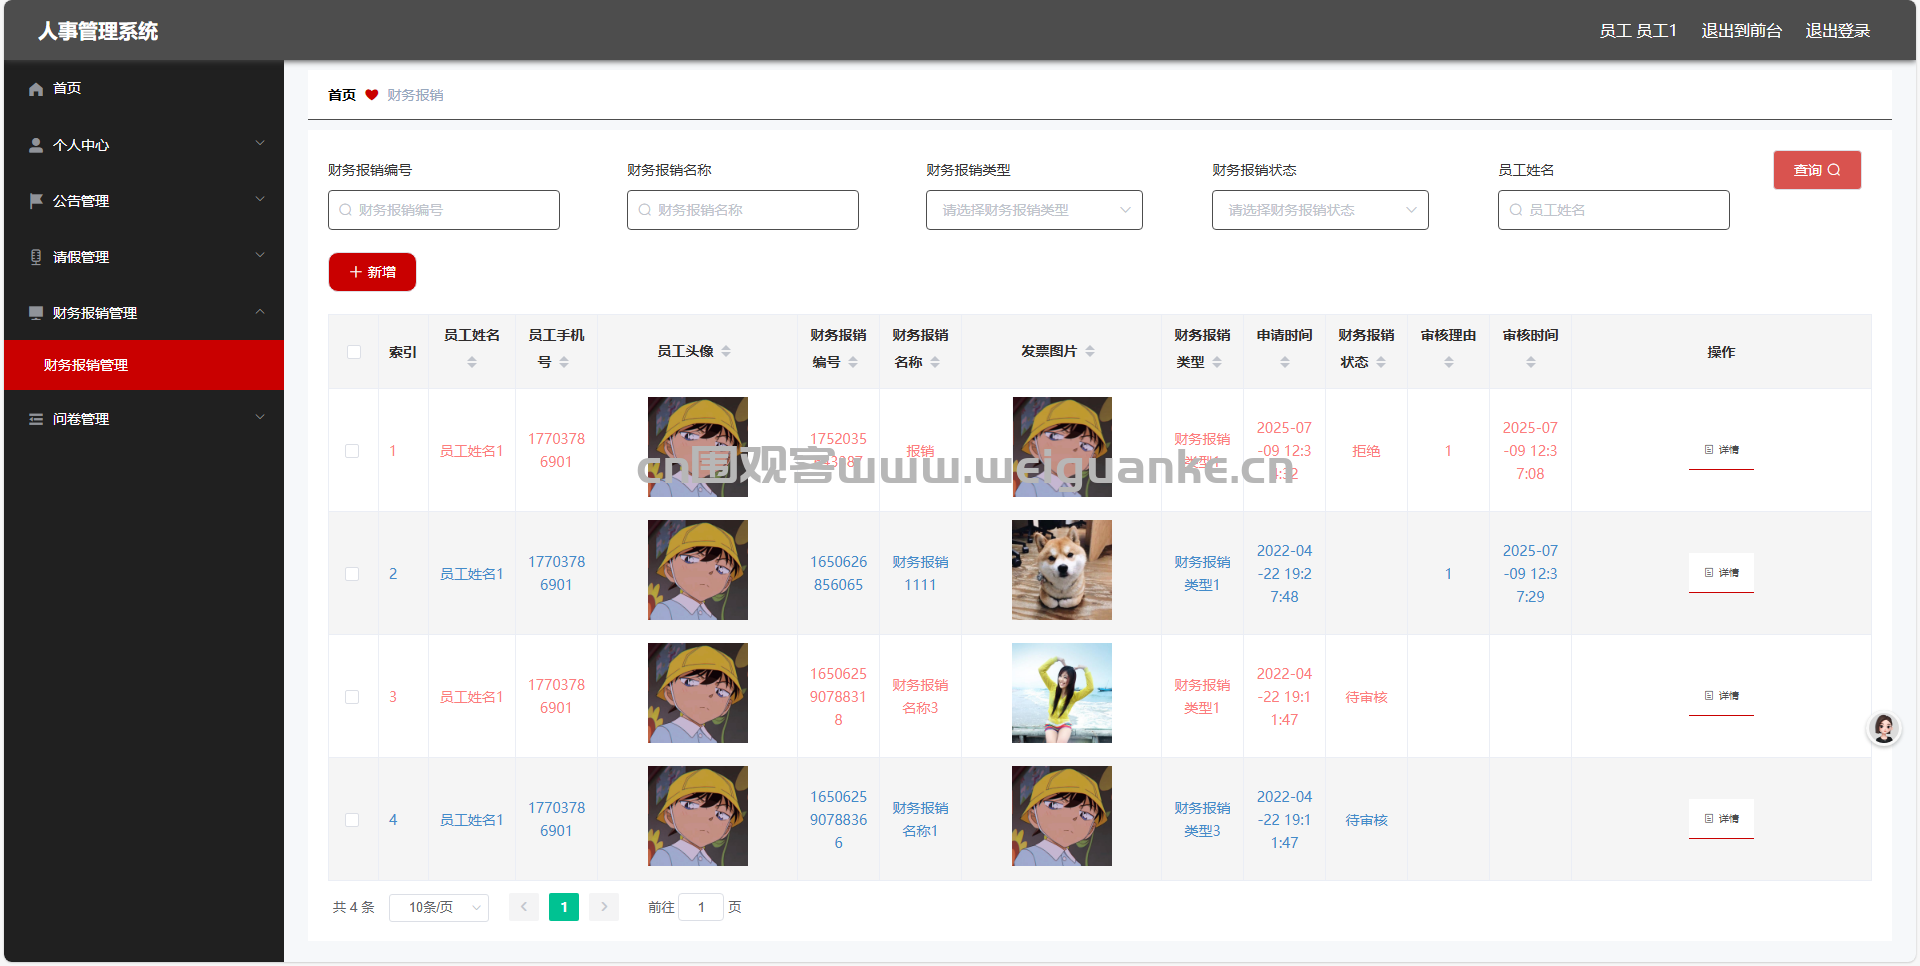Focus the 员工姓名 search field
The image size is (1920, 966).
[x=1614, y=210]
